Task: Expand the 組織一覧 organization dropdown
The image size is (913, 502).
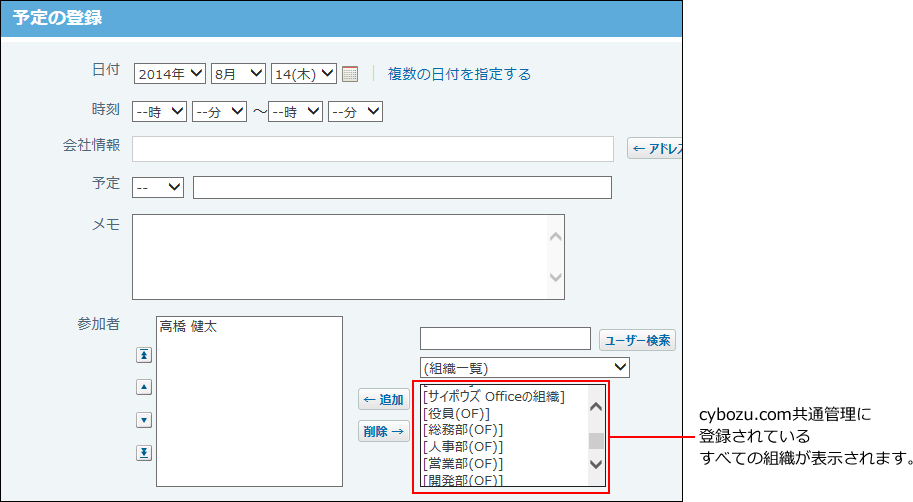Action: pyautogui.click(x=524, y=368)
